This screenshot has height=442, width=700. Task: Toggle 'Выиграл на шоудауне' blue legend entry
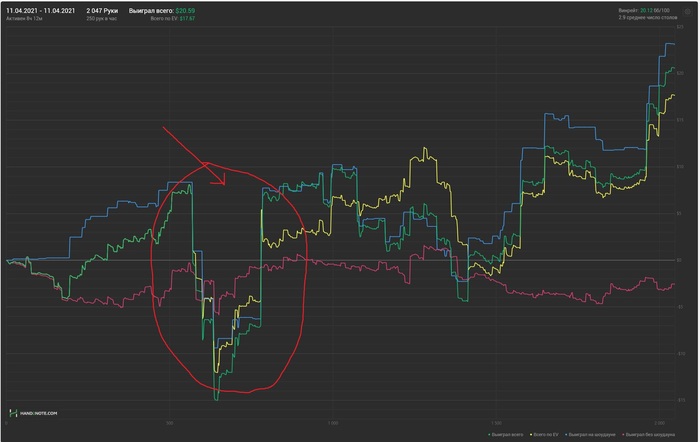coord(590,434)
